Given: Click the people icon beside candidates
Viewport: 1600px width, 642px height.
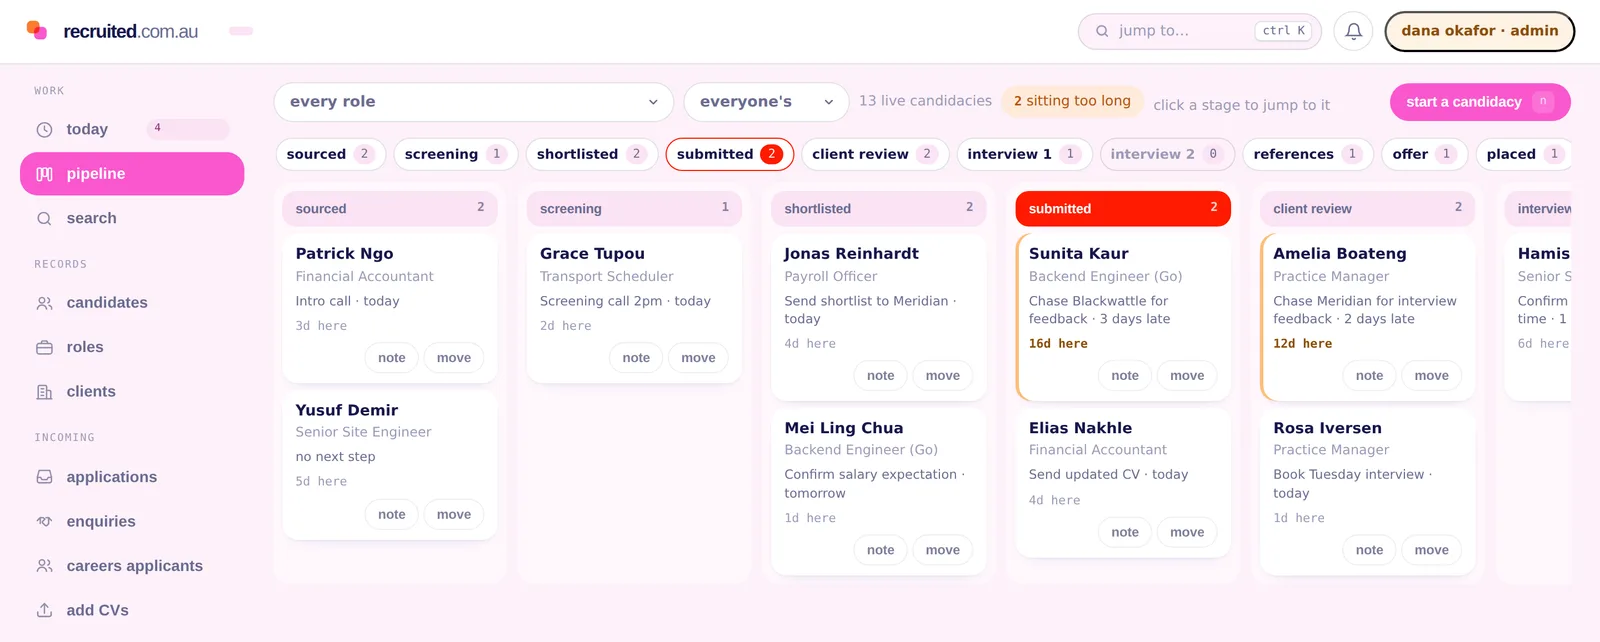Looking at the screenshot, I should click(x=44, y=303).
